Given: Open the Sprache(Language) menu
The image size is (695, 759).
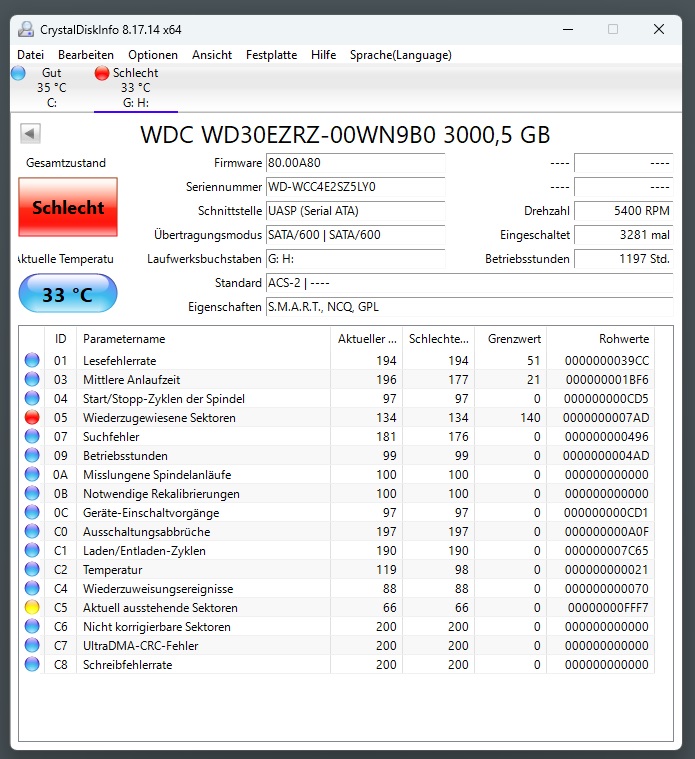Looking at the screenshot, I should 401,55.
